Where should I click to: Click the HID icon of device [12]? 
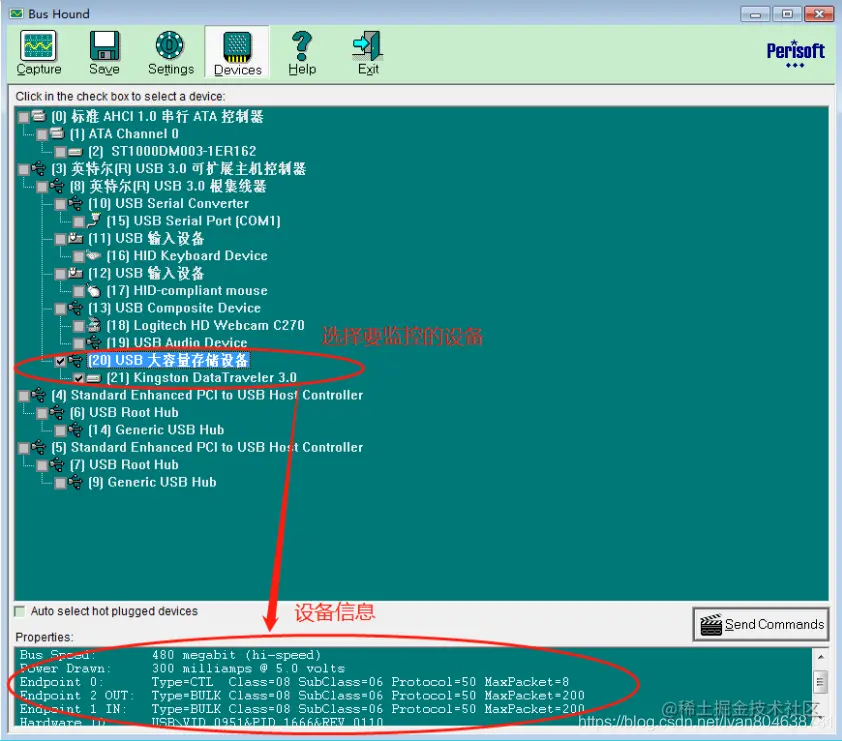[76, 273]
